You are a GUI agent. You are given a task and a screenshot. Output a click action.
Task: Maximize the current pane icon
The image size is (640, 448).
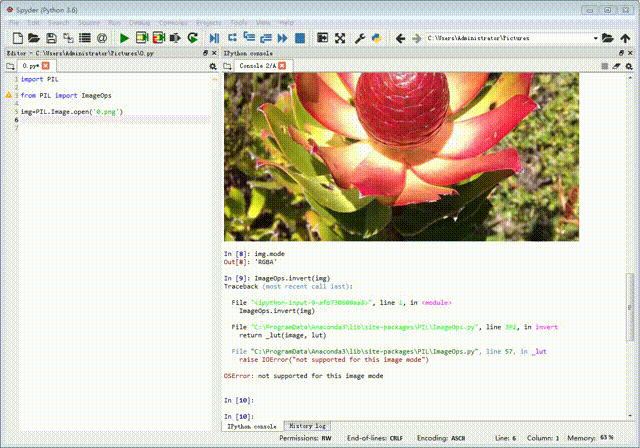pyautogui.click(x=322, y=38)
